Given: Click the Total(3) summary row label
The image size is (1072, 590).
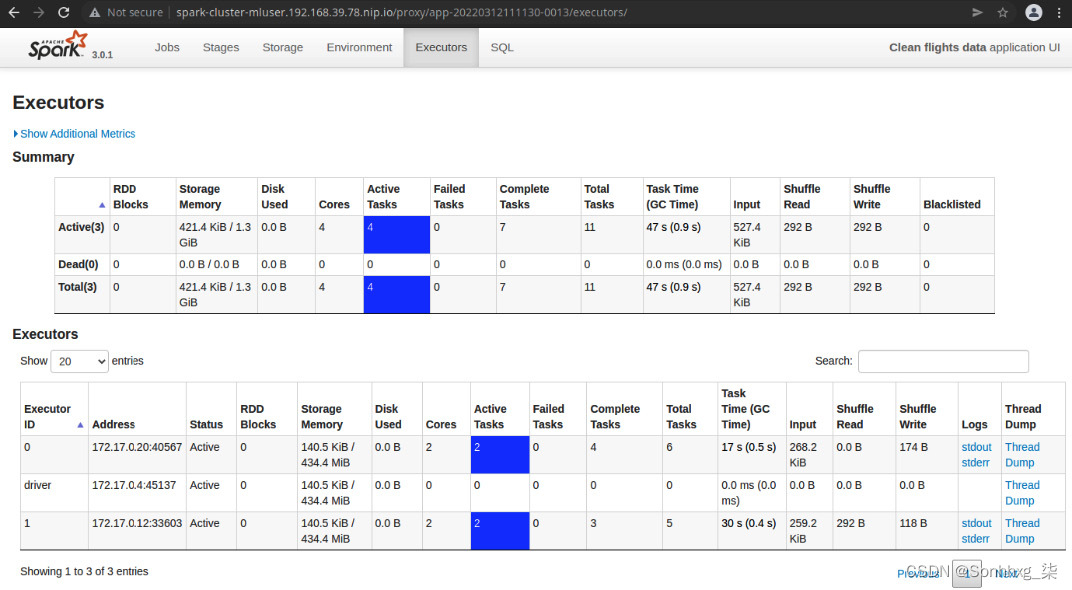Looking at the screenshot, I should tap(77, 287).
